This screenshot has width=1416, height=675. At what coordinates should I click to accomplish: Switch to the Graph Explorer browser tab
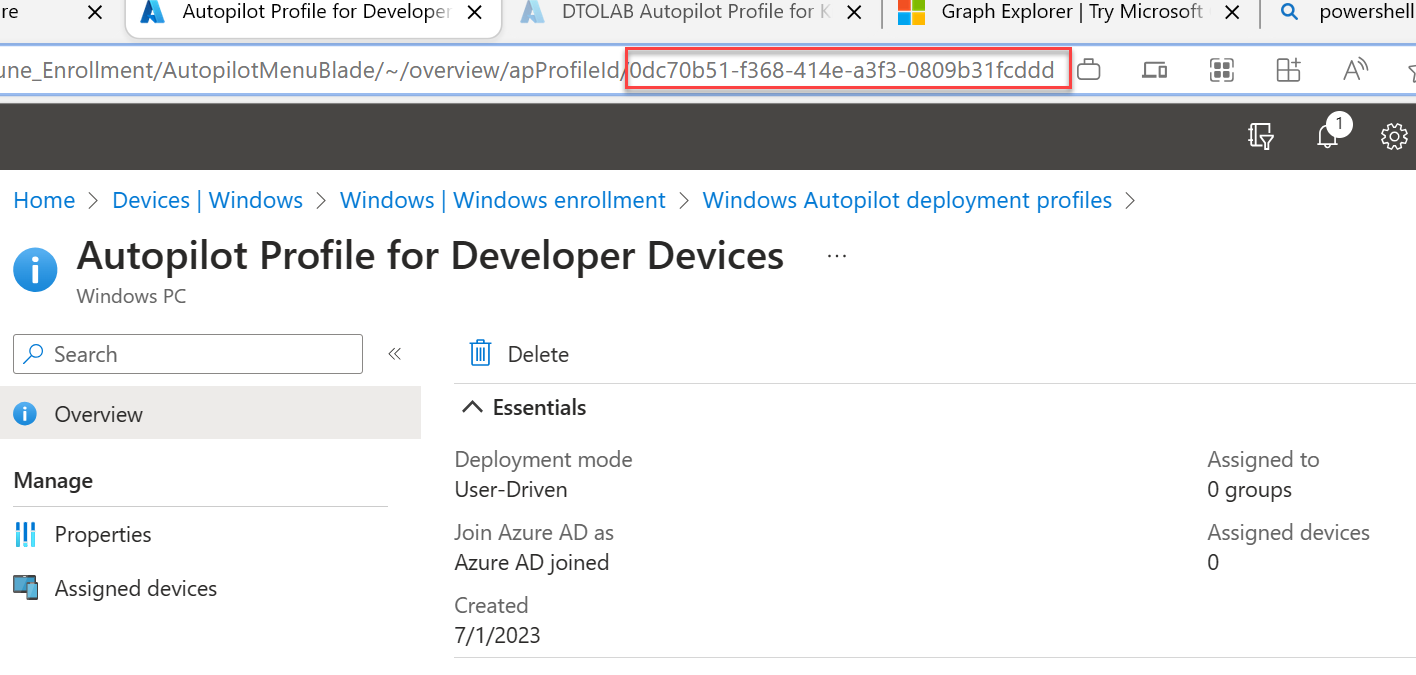pyautogui.click(x=1070, y=13)
